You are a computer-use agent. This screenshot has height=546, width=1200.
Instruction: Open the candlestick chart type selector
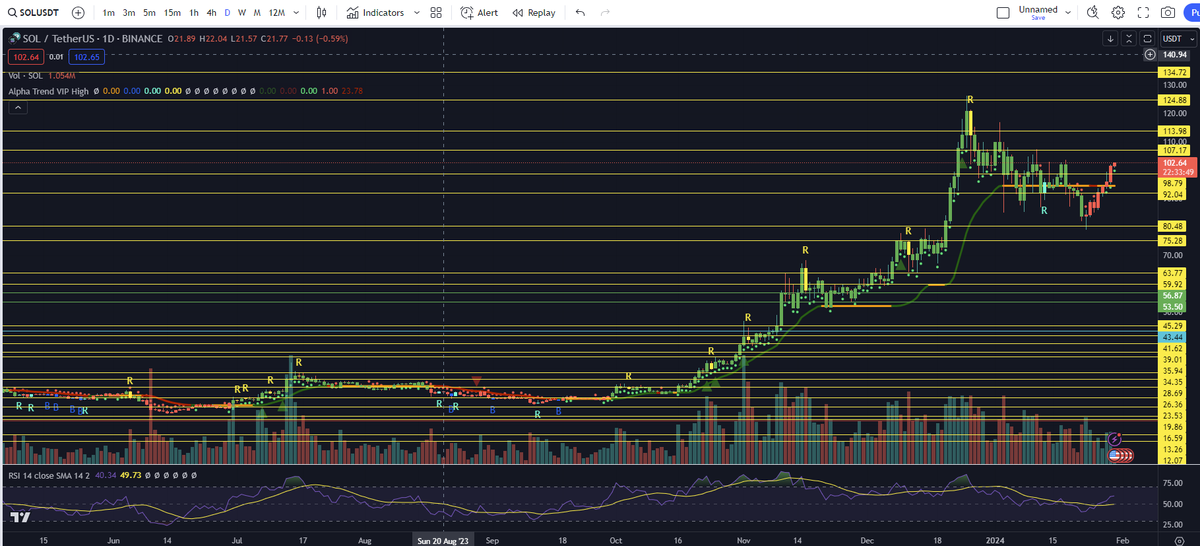[x=321, y=13]
